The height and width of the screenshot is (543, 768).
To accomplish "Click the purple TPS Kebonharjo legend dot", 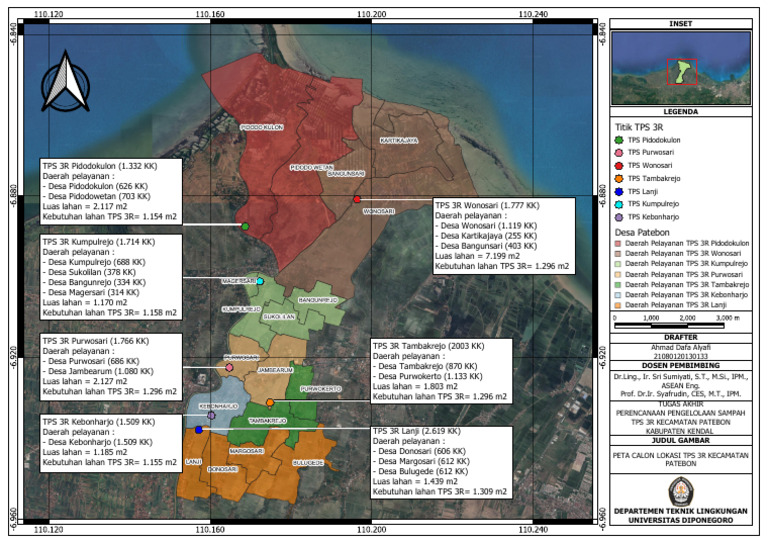I will tap(619, 217).
